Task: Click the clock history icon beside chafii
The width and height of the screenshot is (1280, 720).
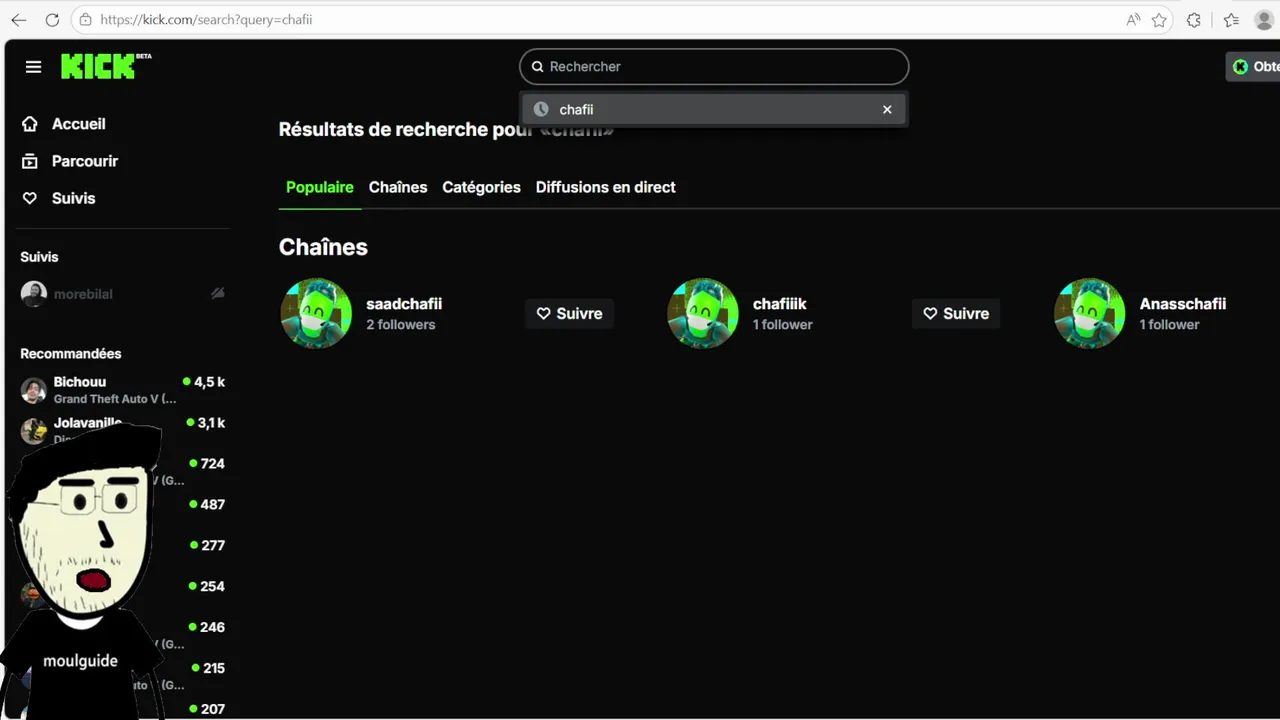Action: [x=541, y=109]
